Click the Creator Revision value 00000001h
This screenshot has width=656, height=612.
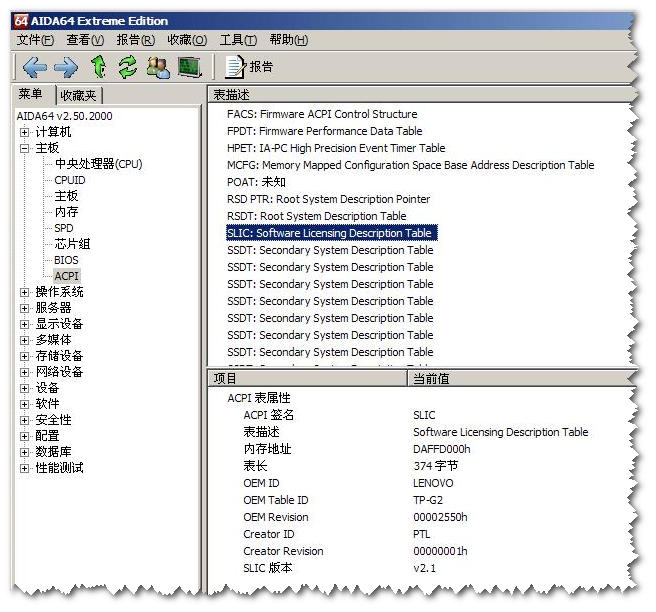pyautogui.click(x=440, y=551)
